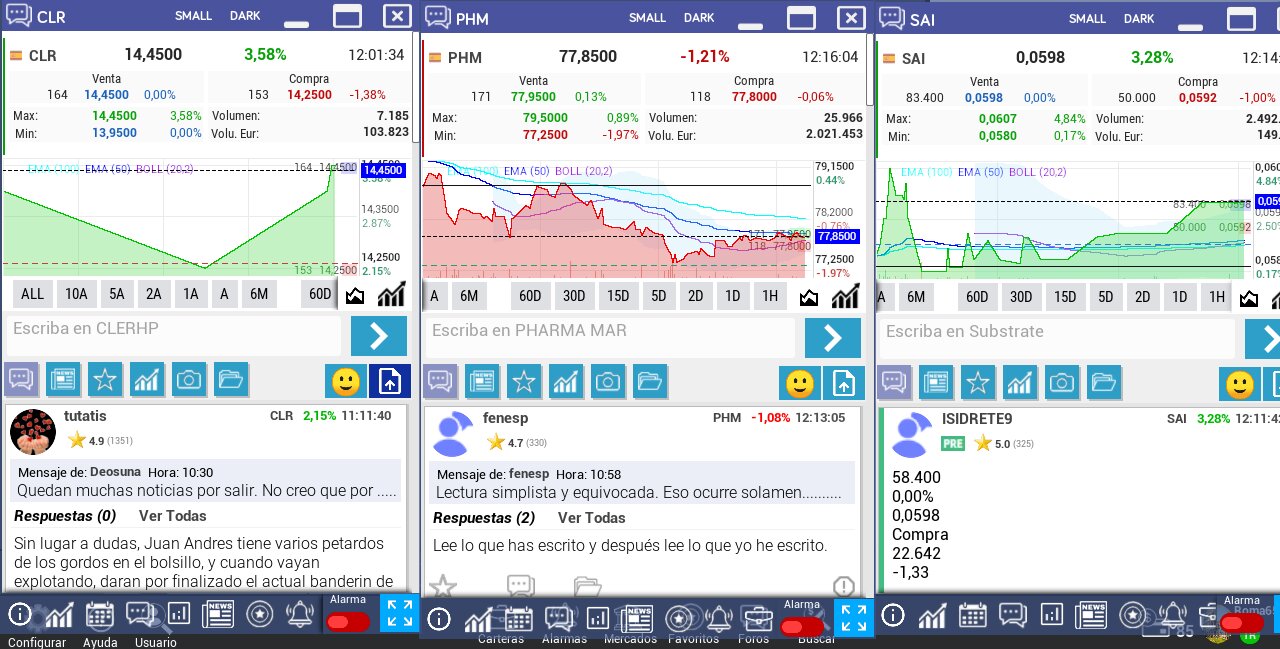The width and height of the screenshot is (1280, 649).
Task: Open news icon in SAI window toolbar
Action: point(936,382)
